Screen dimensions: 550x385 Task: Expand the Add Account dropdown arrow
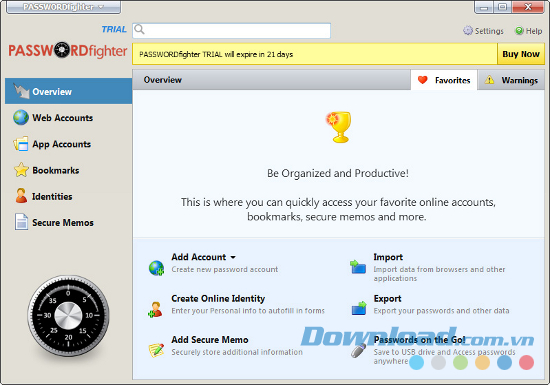tap(233, 257)
